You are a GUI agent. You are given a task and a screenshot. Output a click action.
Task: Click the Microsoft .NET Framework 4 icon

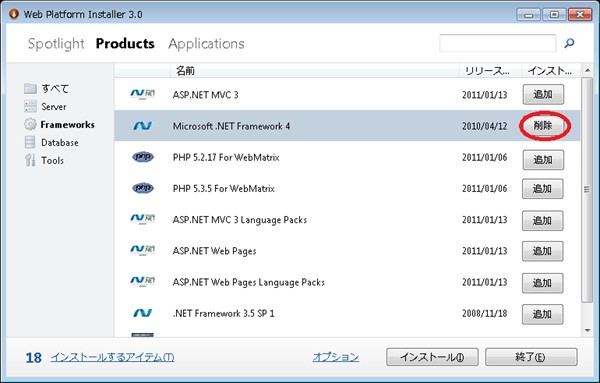pyautogui.click(x=142, y=125)
